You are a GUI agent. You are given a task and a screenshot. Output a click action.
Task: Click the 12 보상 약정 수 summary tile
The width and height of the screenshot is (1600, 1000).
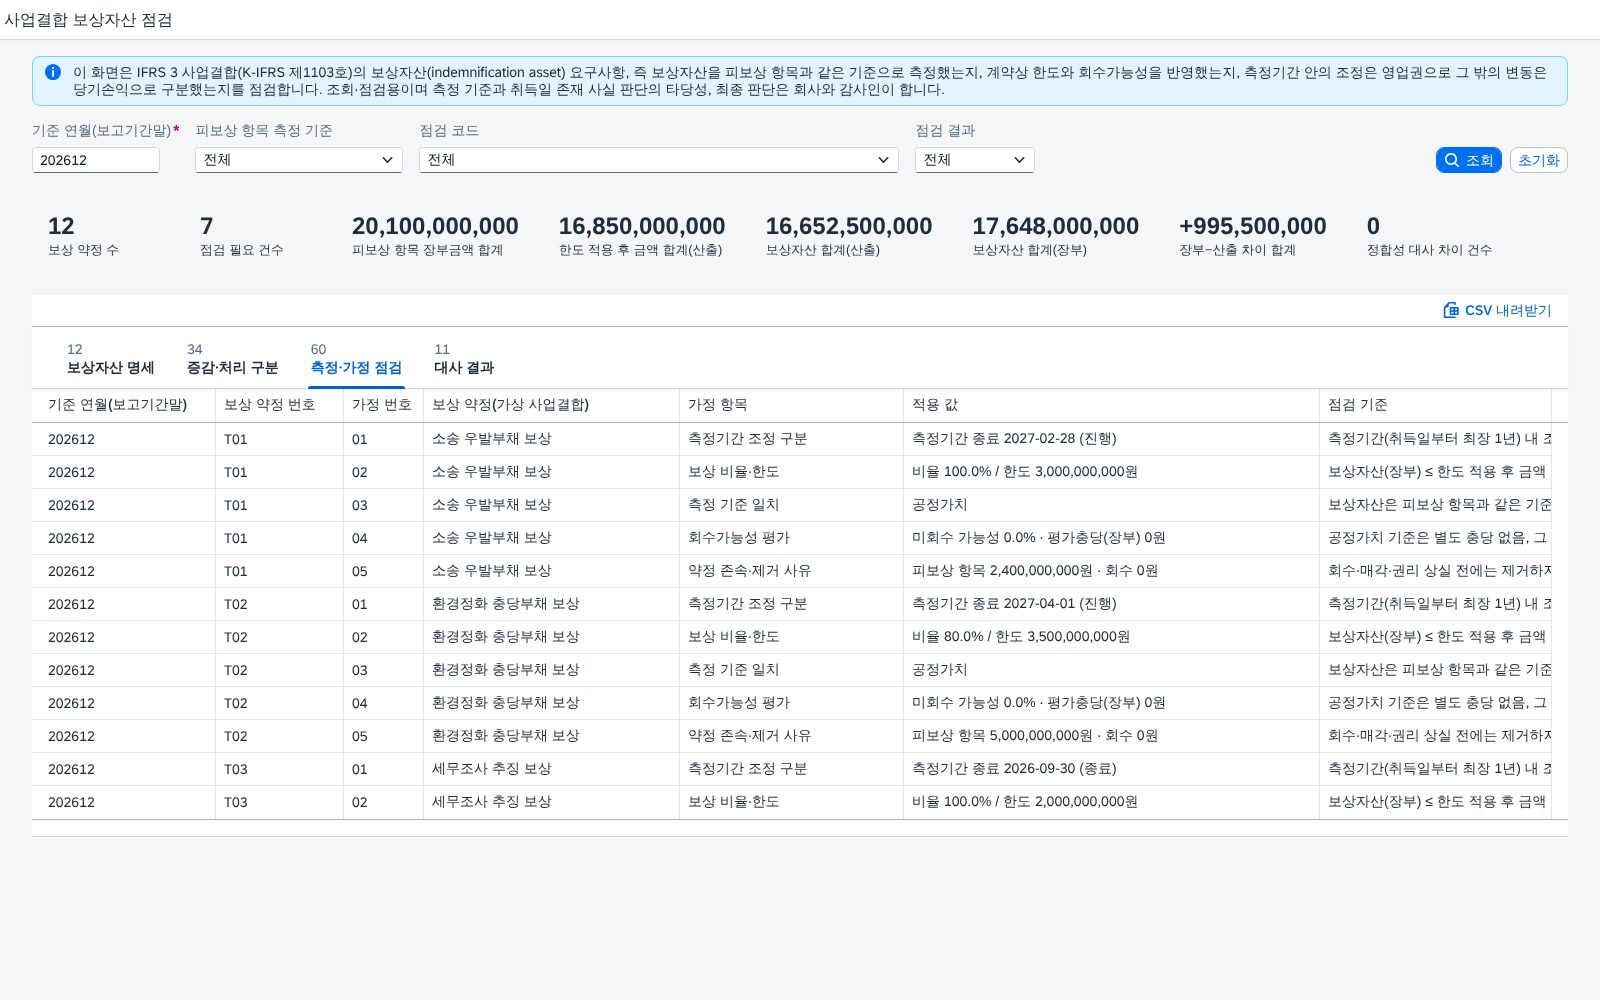click(x=83, y=236)
